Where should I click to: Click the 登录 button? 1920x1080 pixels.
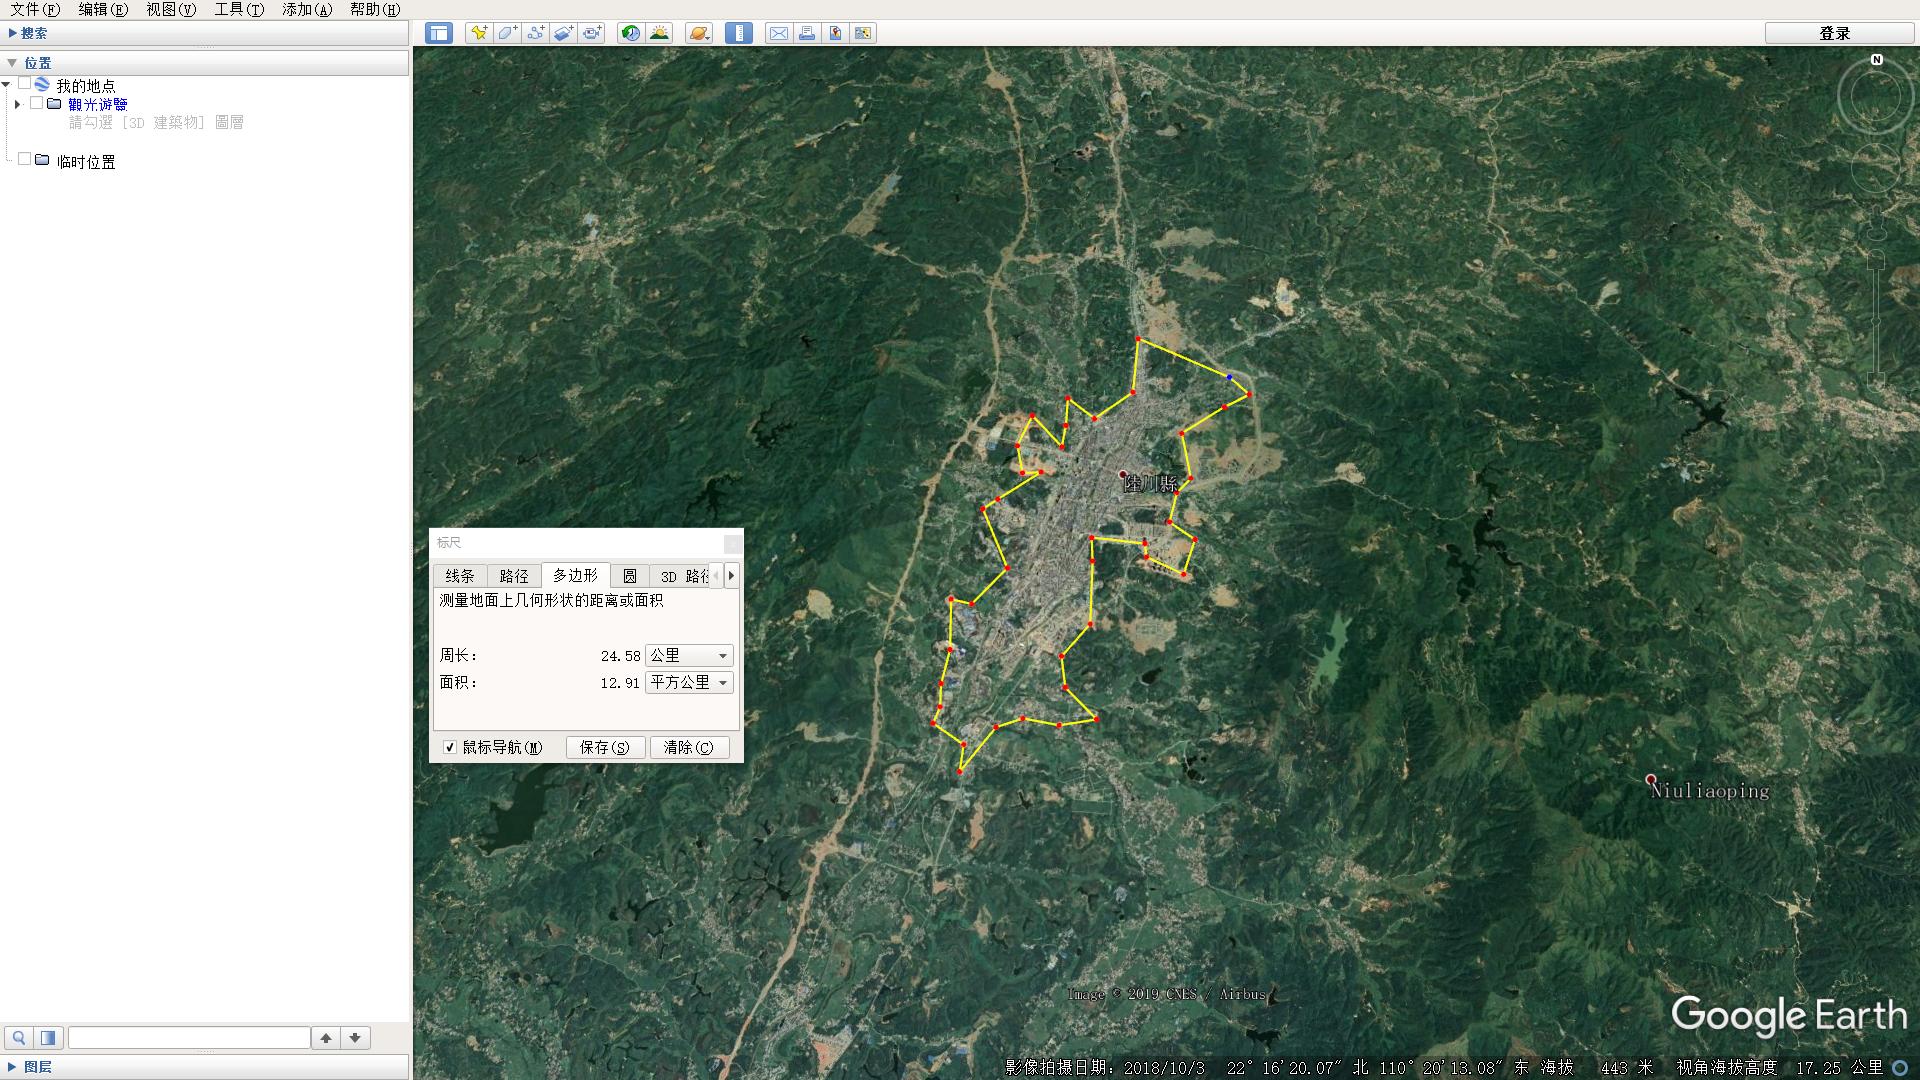click(1836, 33)
